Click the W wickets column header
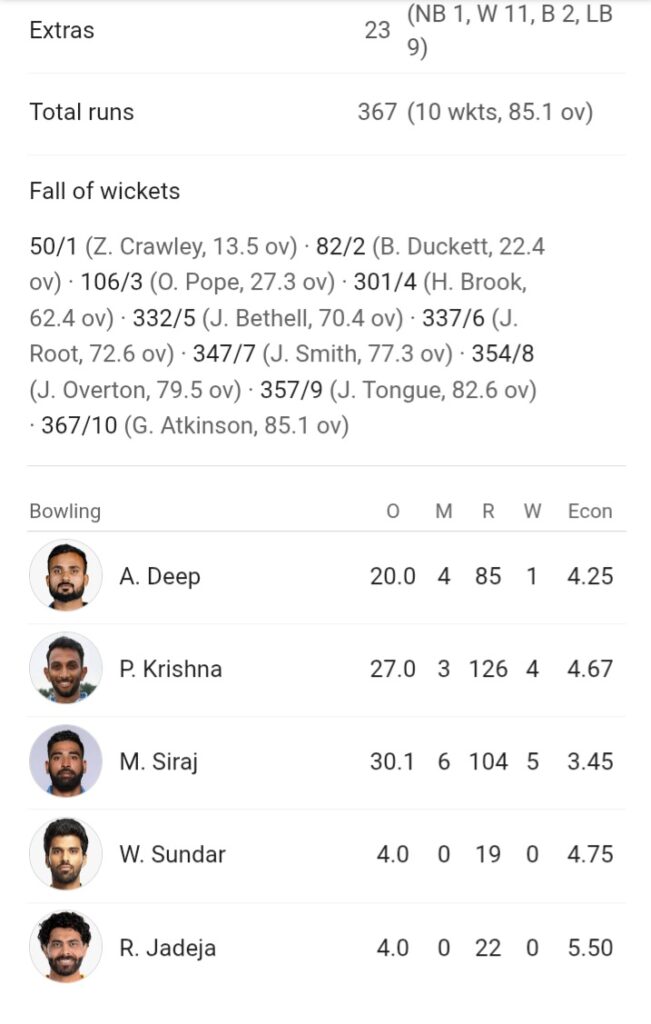Screen dimensions: 651x1024 click(532, 511)
